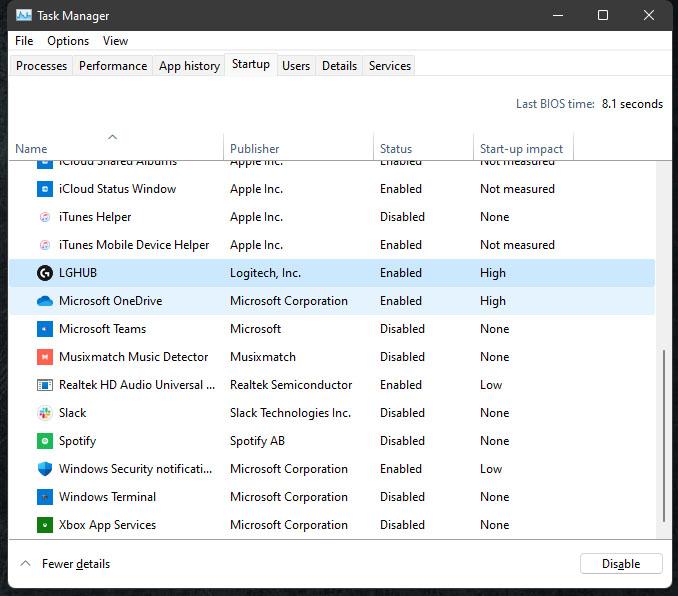
Task: Open the Options menu
Action: [68, 41]
